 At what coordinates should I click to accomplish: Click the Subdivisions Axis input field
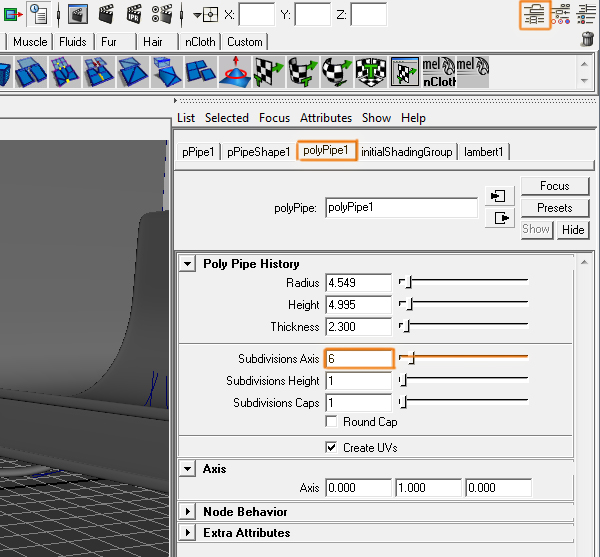tap(358, 359)
